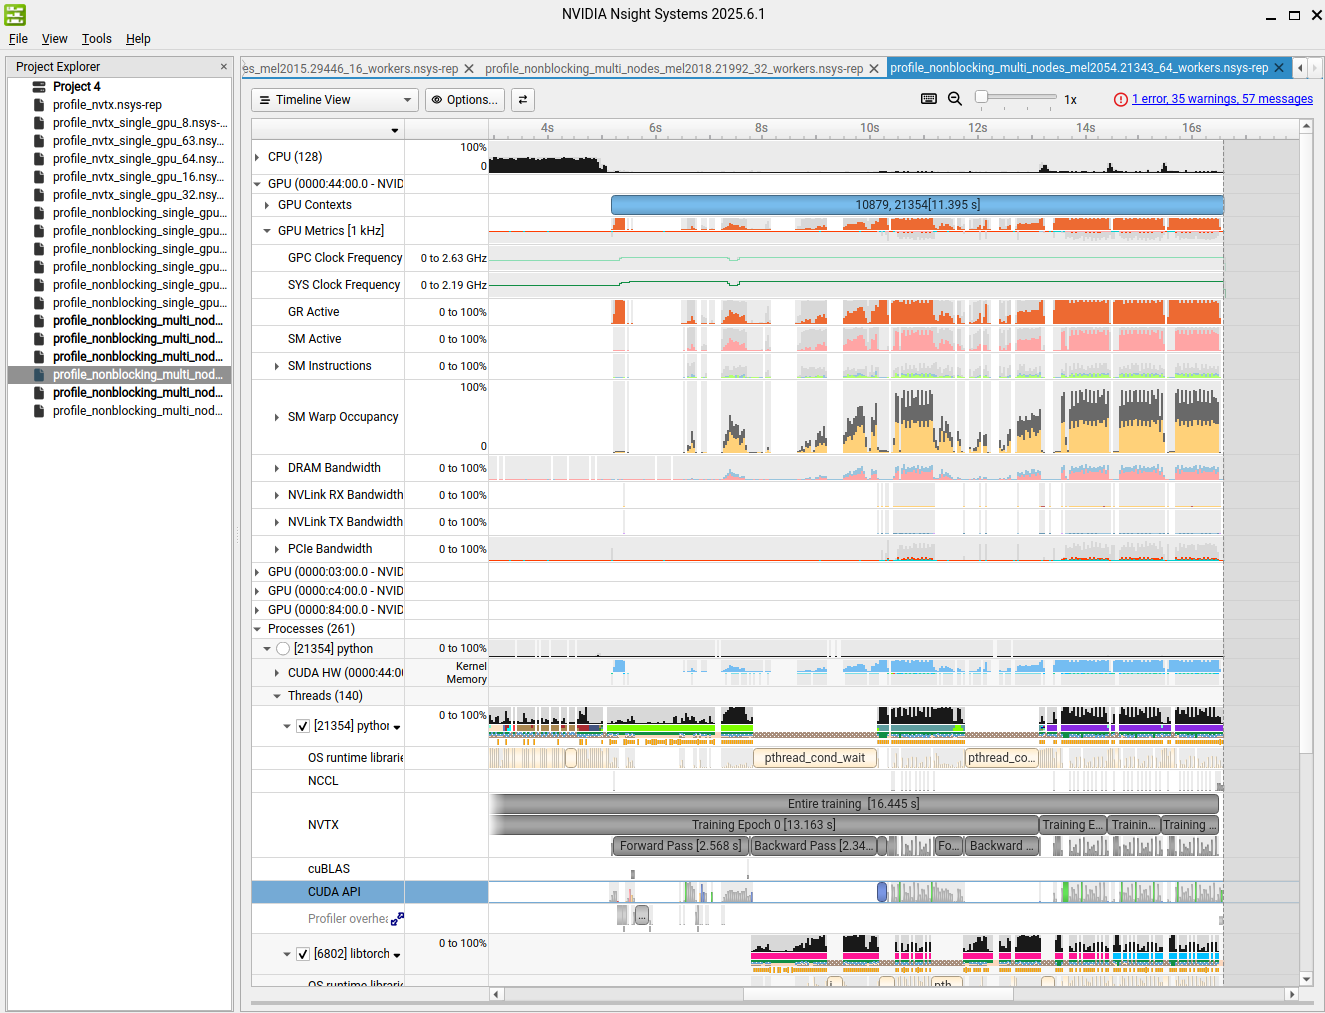
Task: Switch to the 32_workers report tab
Action: 673,69
